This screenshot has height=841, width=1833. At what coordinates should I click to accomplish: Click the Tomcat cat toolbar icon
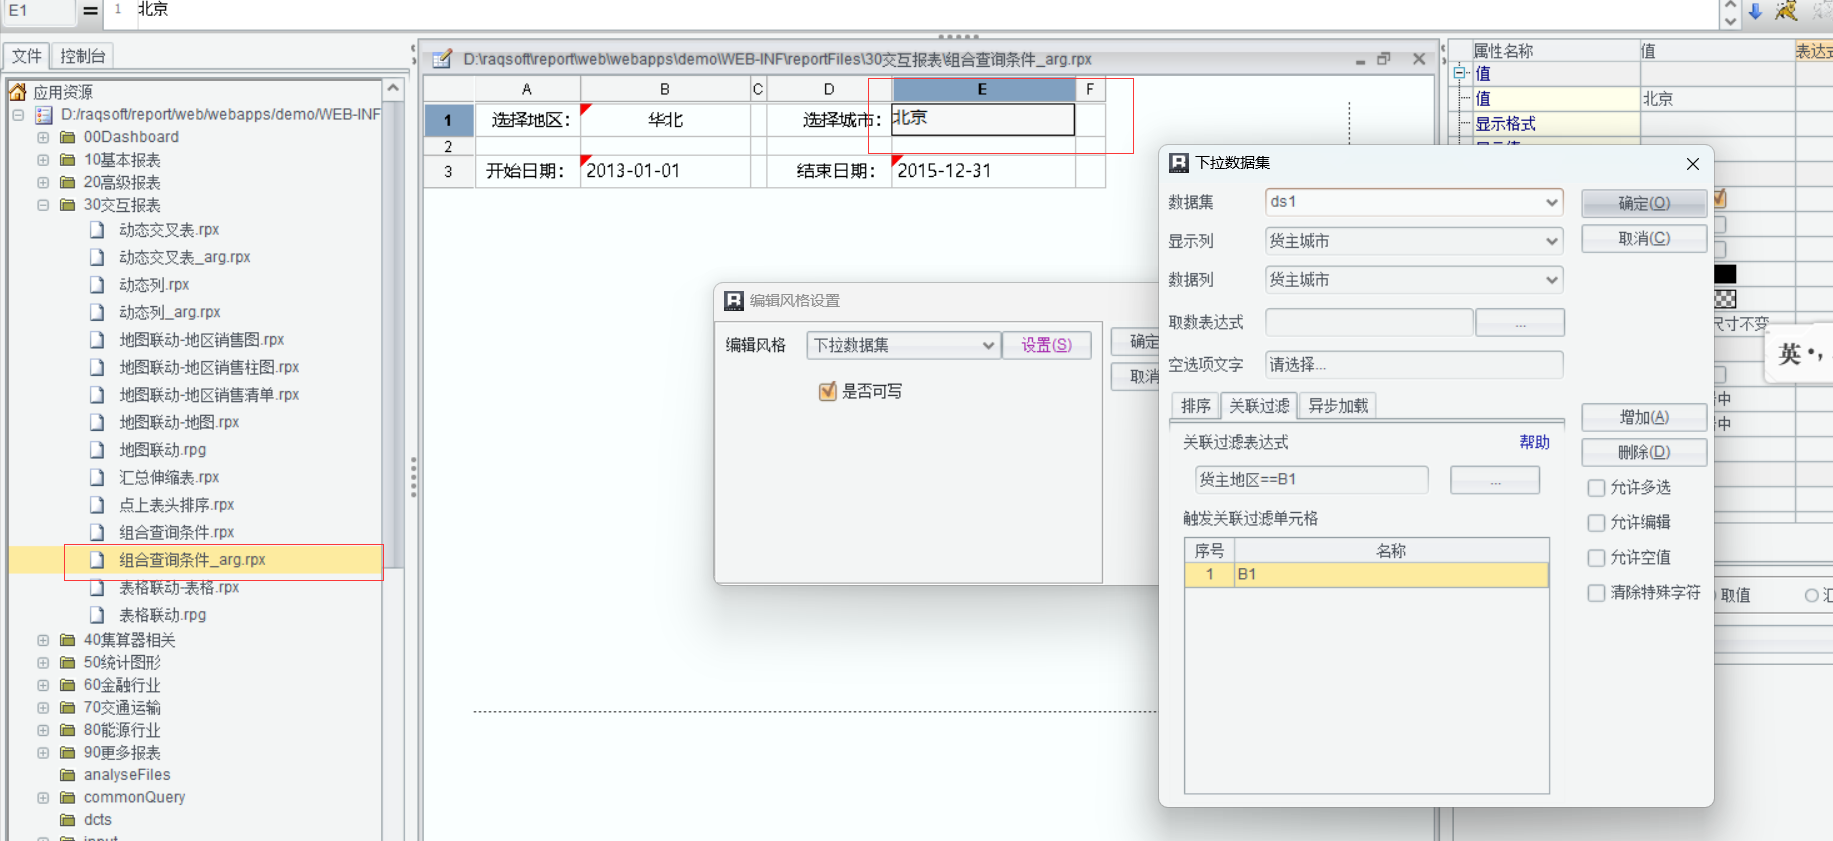coord(1786,11)
